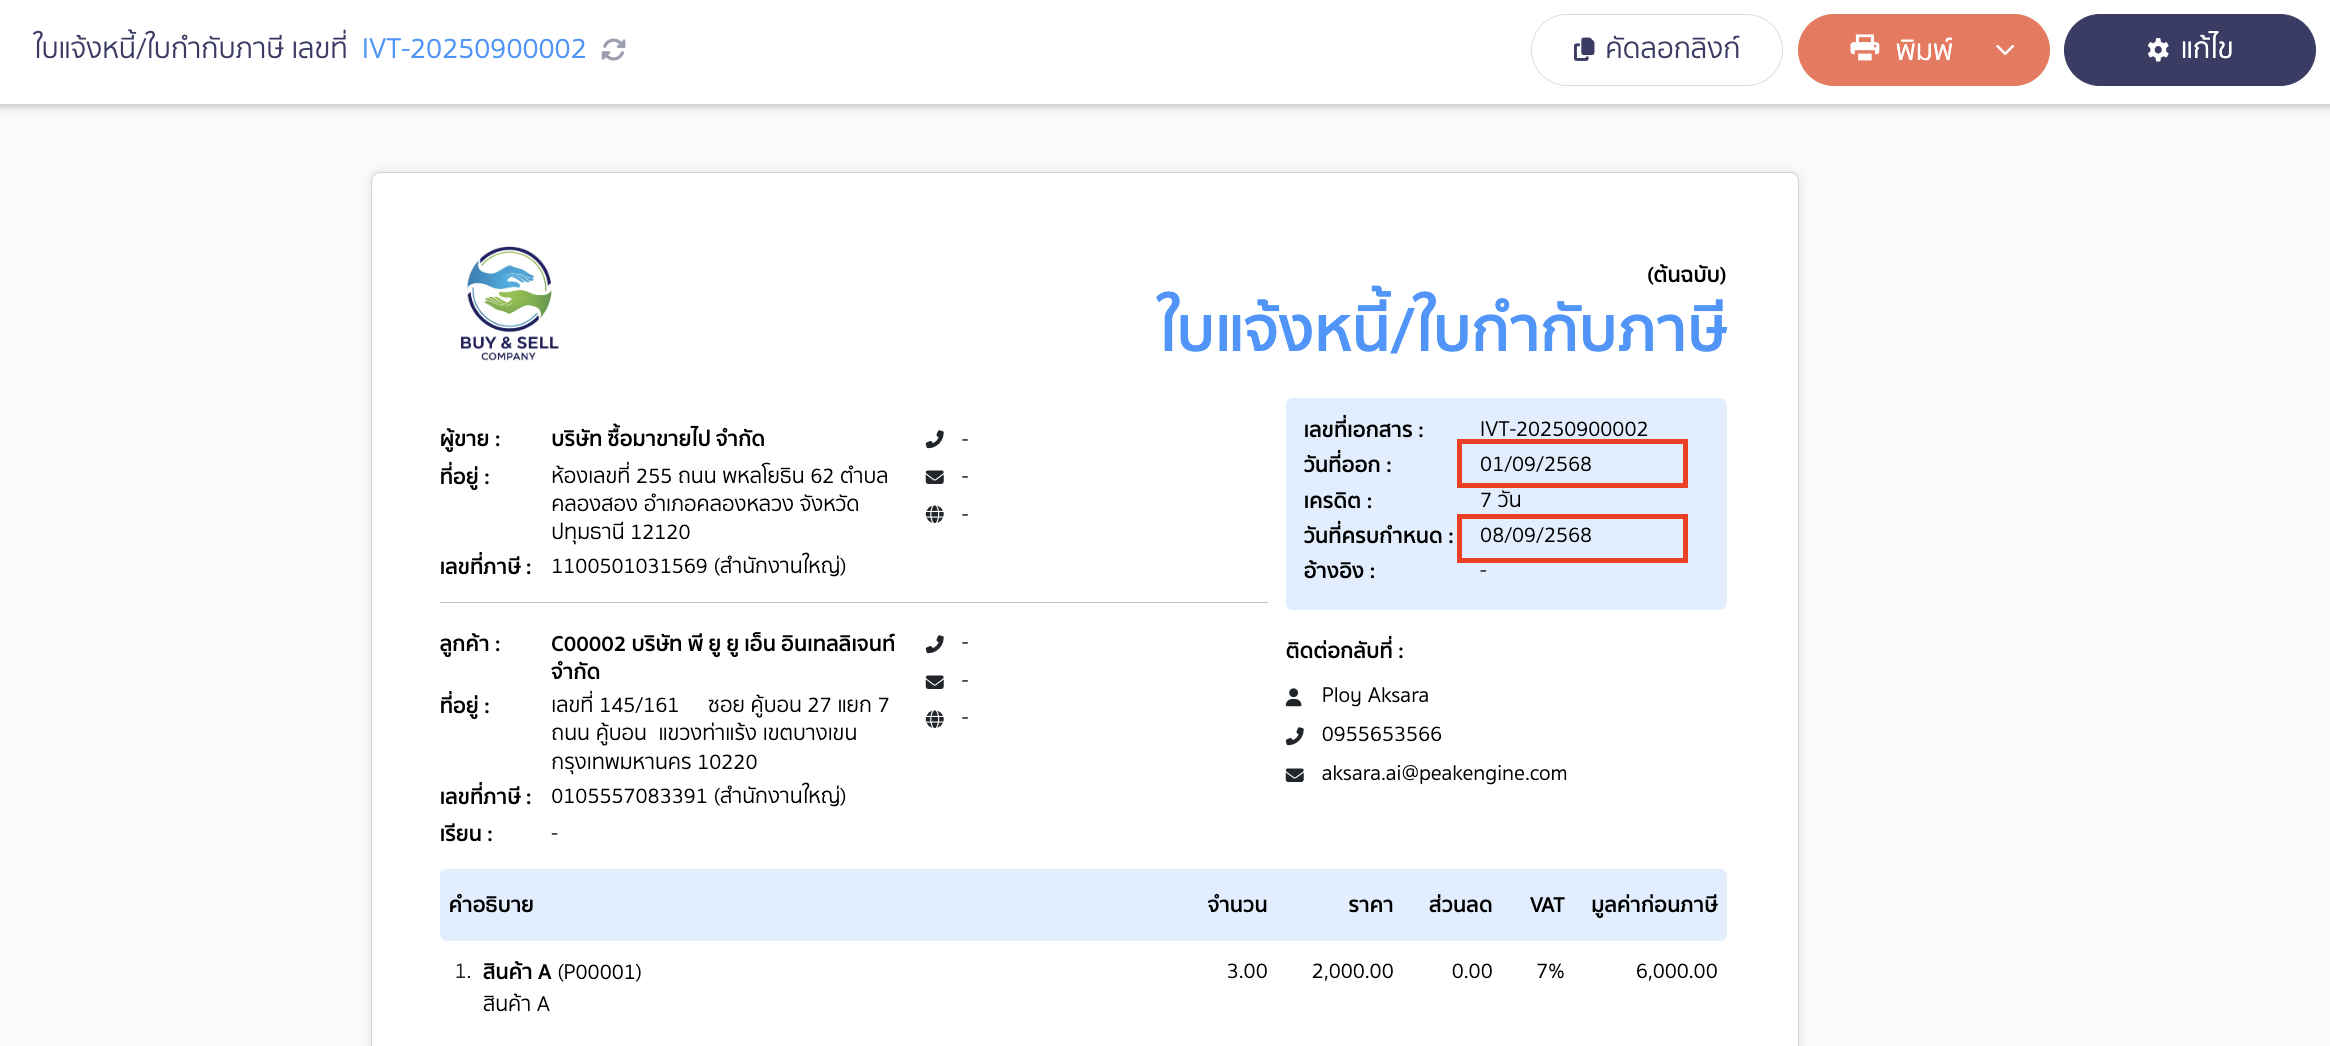The image size is (2330, 1046).
Task: Click the พิมพ์ print button
Action: (x=1923, y=49)
